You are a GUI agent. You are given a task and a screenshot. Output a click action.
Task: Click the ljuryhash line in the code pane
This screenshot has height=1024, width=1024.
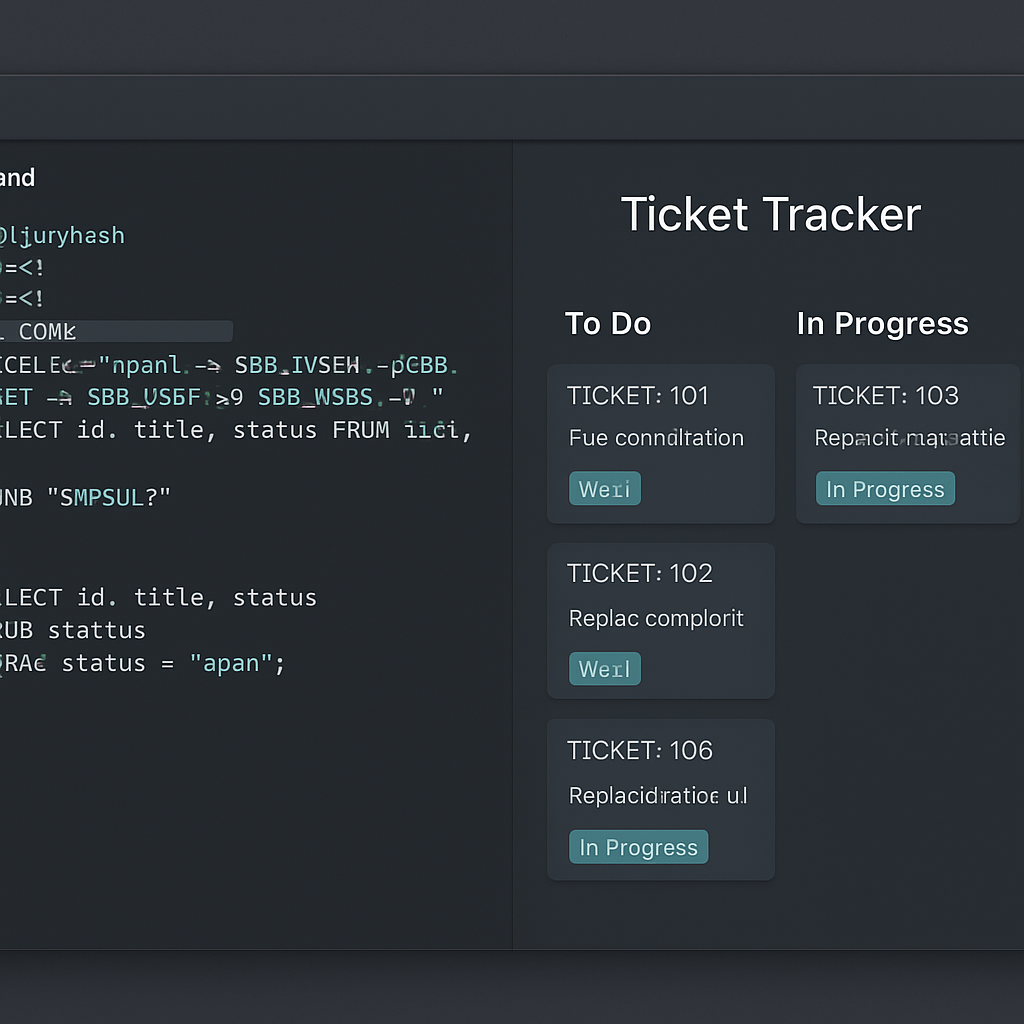tap(62, 235)
